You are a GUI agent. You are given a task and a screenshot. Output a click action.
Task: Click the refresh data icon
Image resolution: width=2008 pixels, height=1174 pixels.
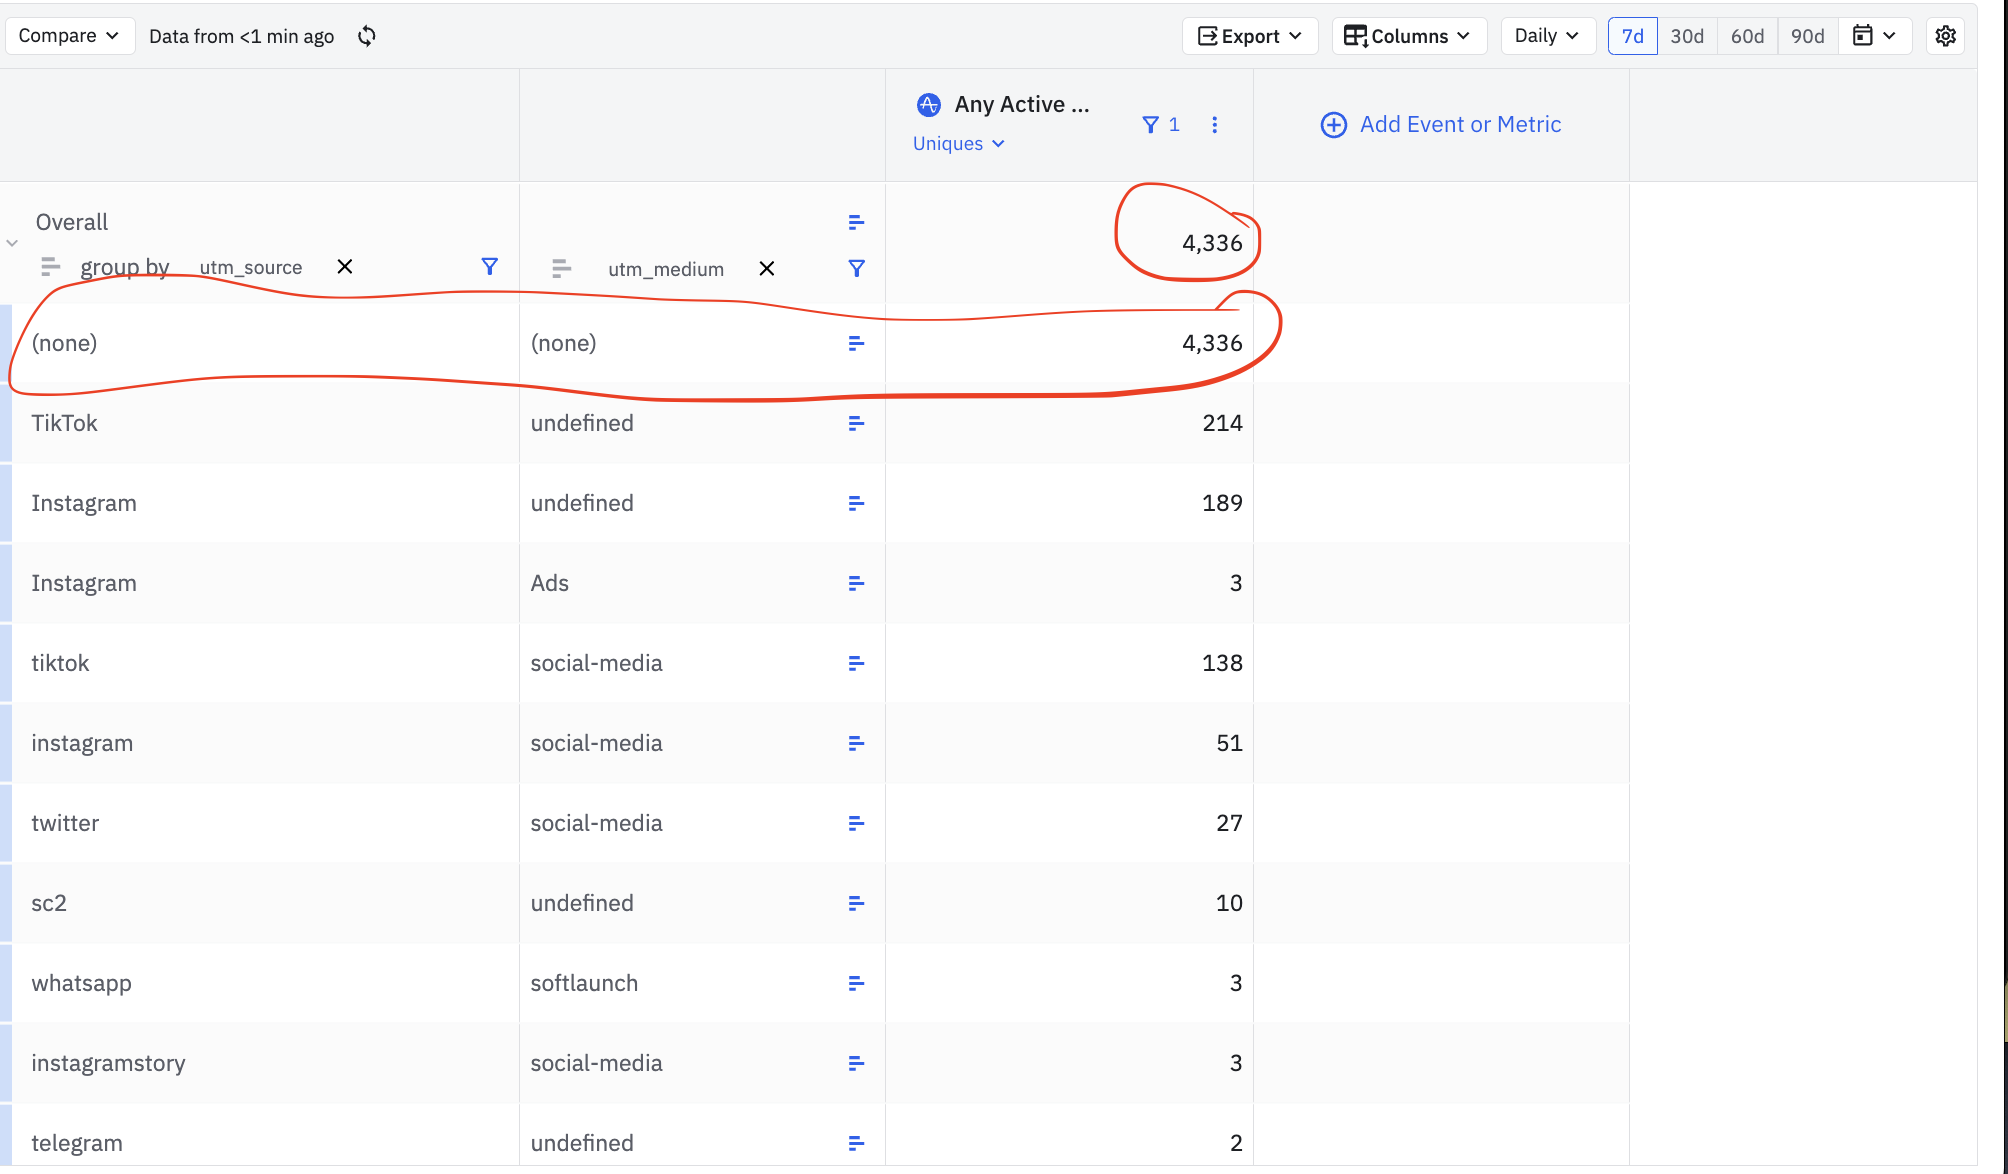(367, 36)
